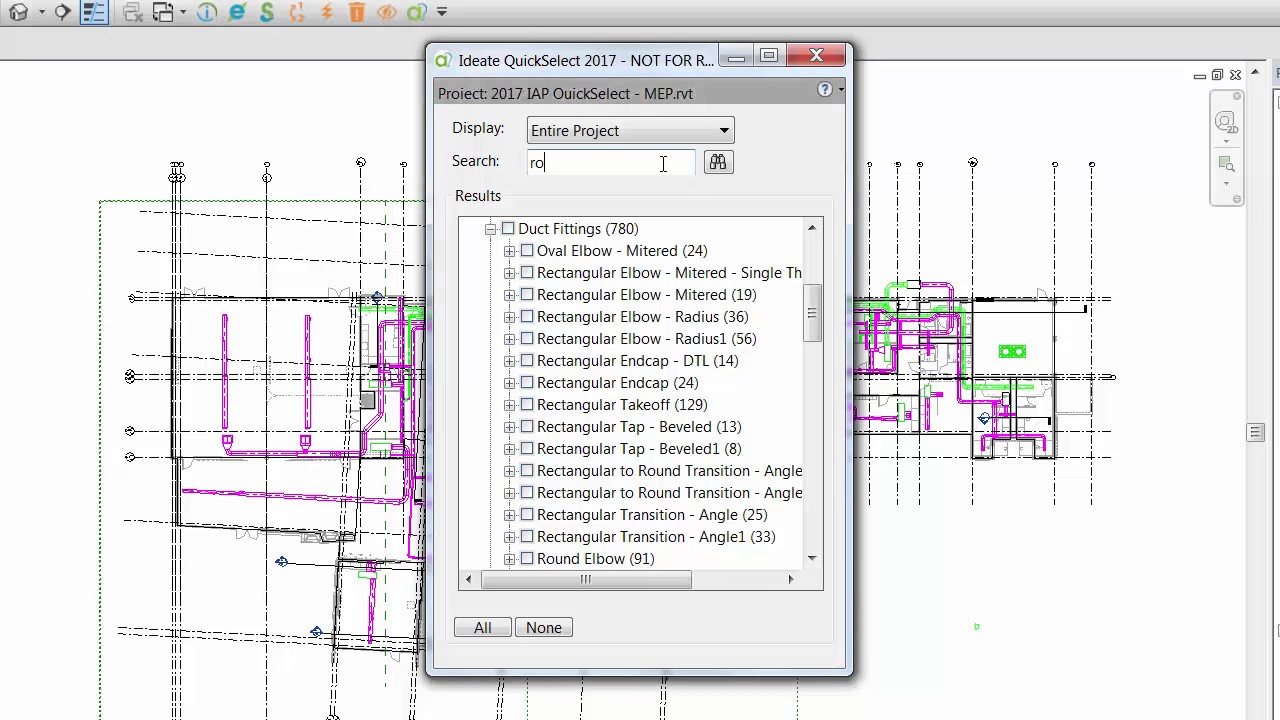Click the green 'S' toolbar icon
This screenshot has height=720, width=1280.
coord(267,13)
